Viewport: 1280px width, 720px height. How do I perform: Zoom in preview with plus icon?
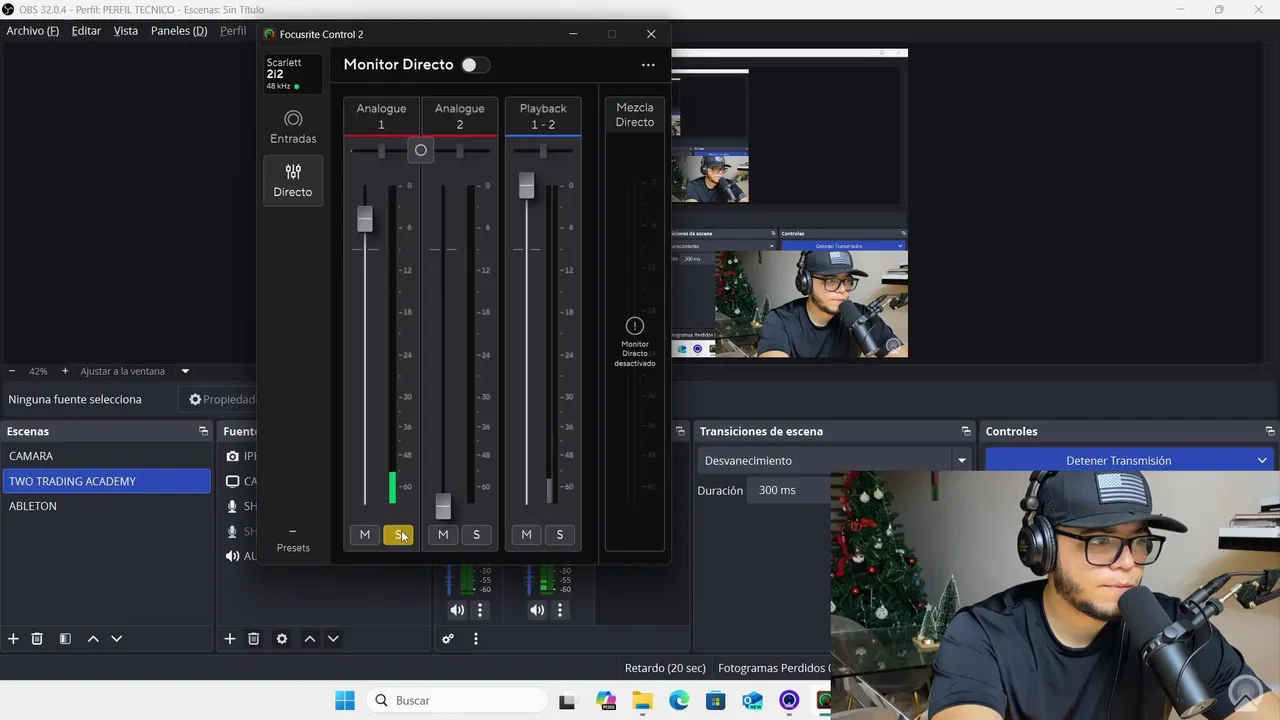65,371
